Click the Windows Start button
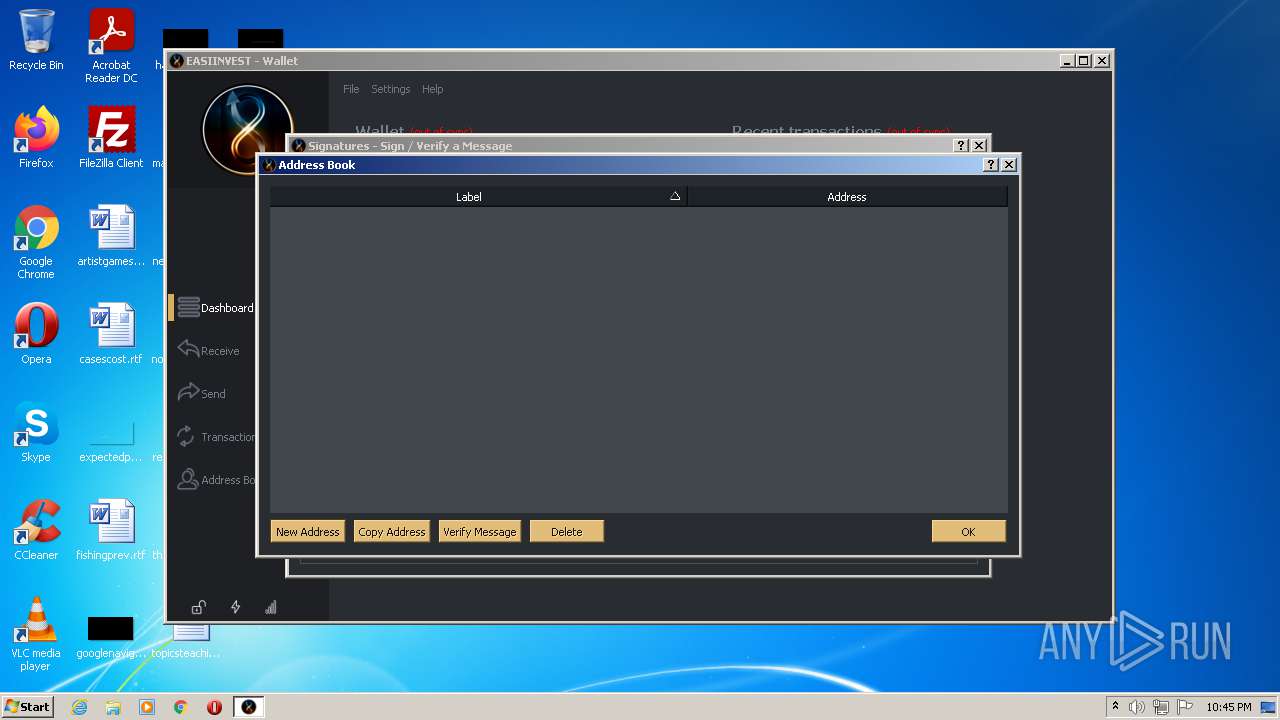Viewport: 1280px width, 720px height. pyautogui.click(x=27, y=706)
